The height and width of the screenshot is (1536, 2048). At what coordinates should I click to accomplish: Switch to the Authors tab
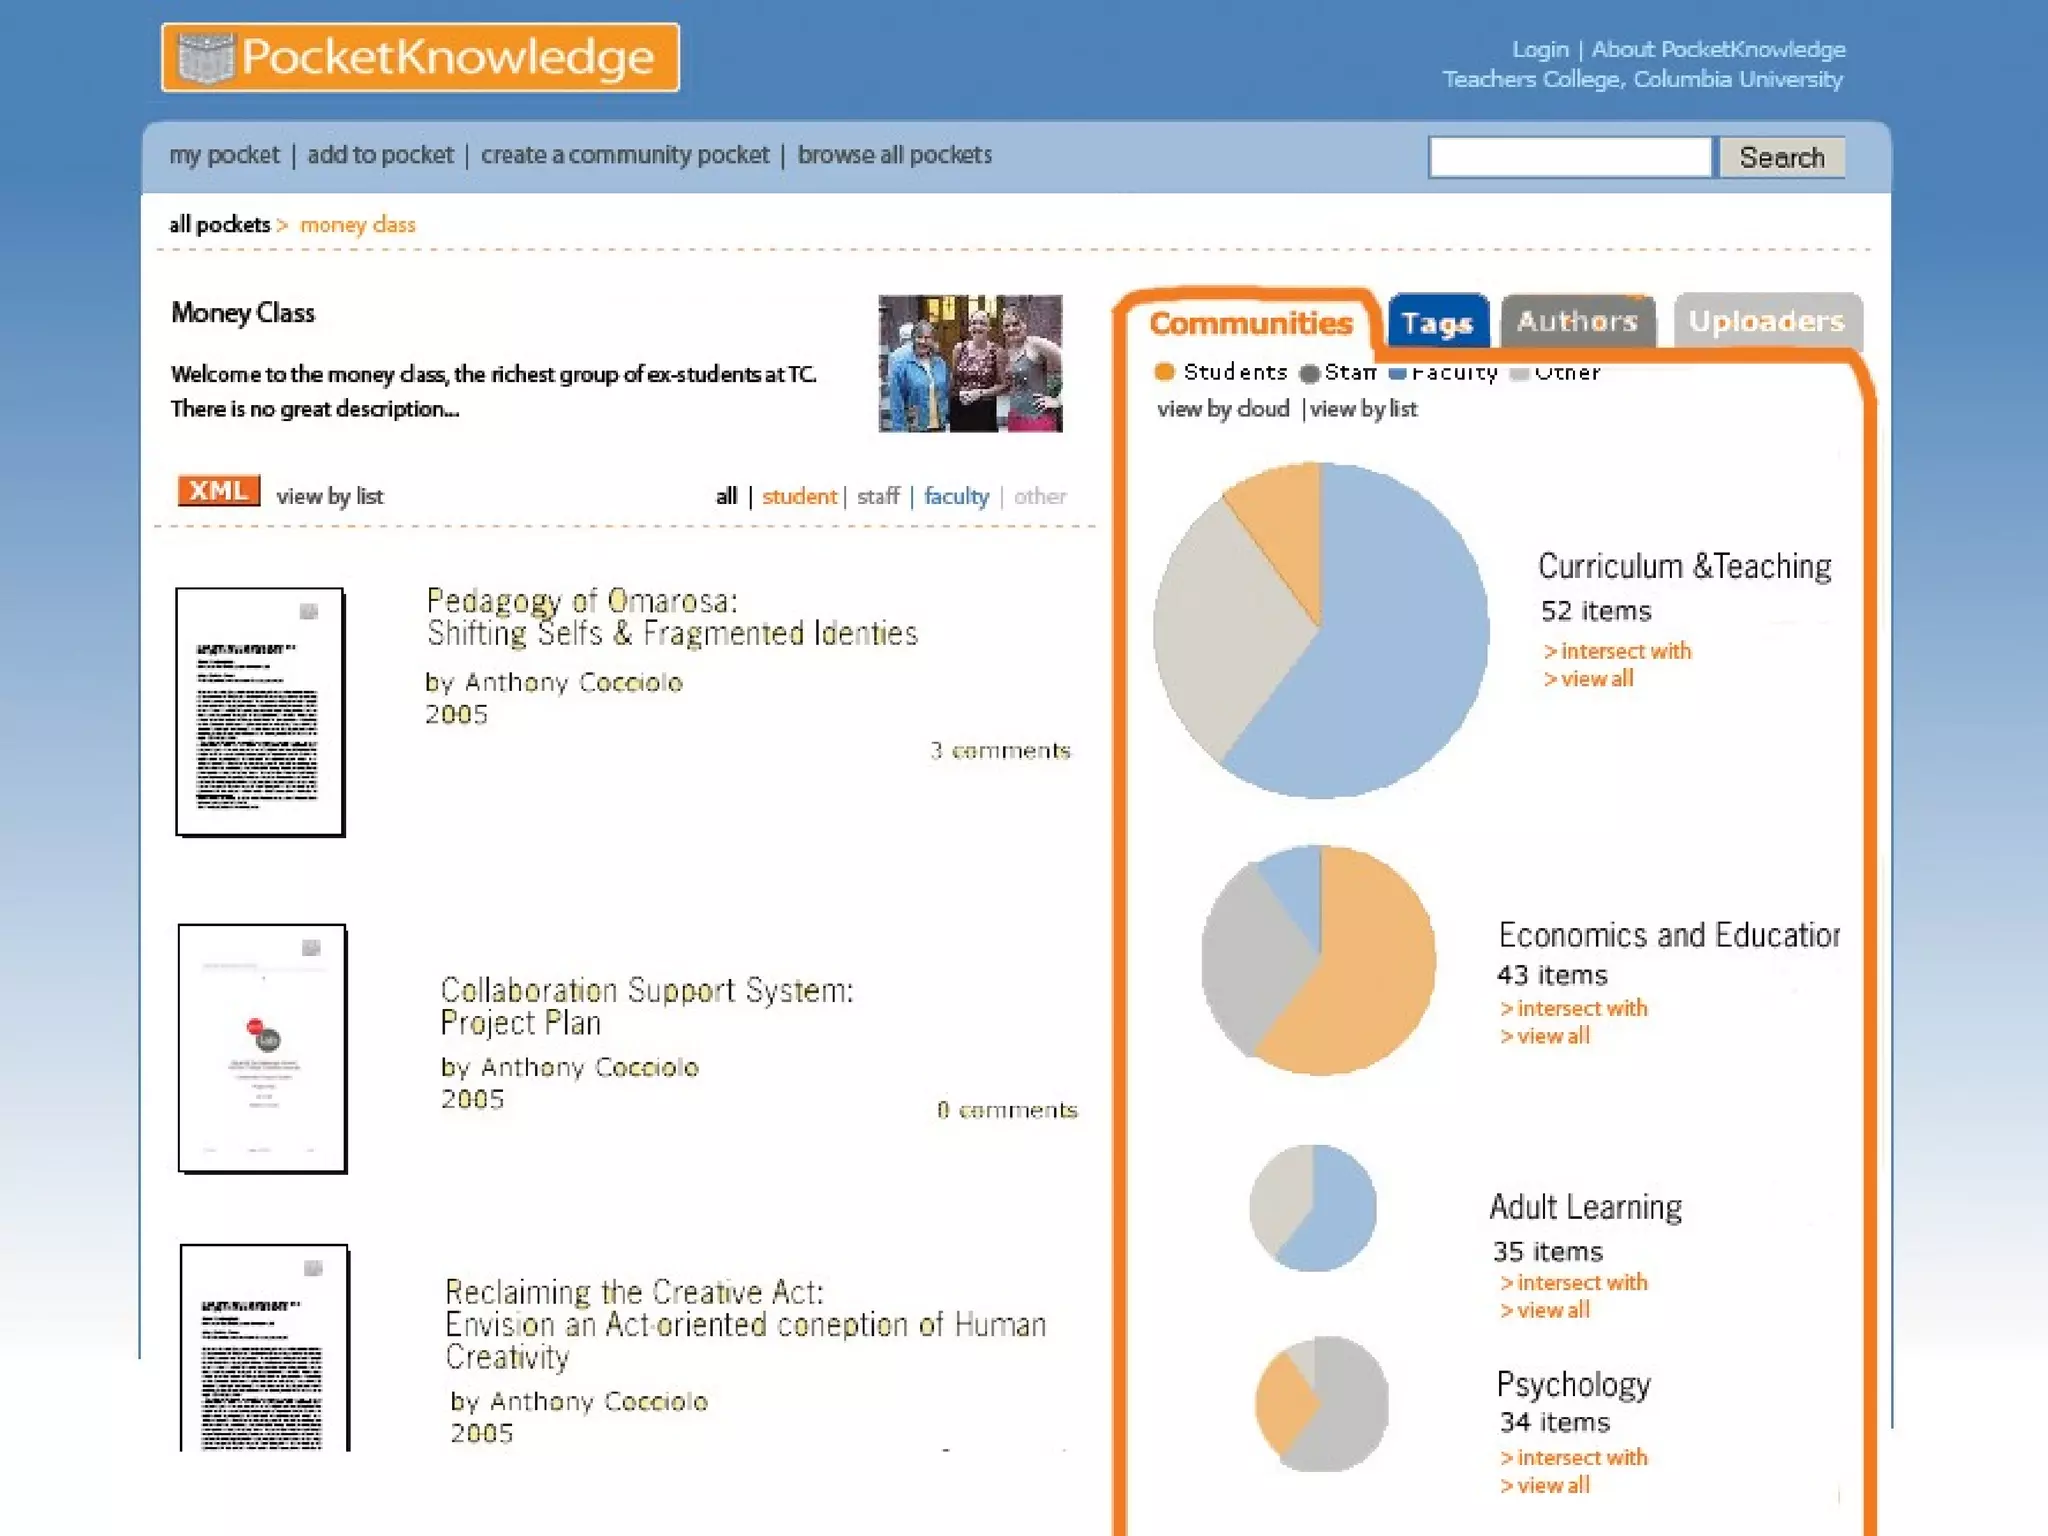1577,322
